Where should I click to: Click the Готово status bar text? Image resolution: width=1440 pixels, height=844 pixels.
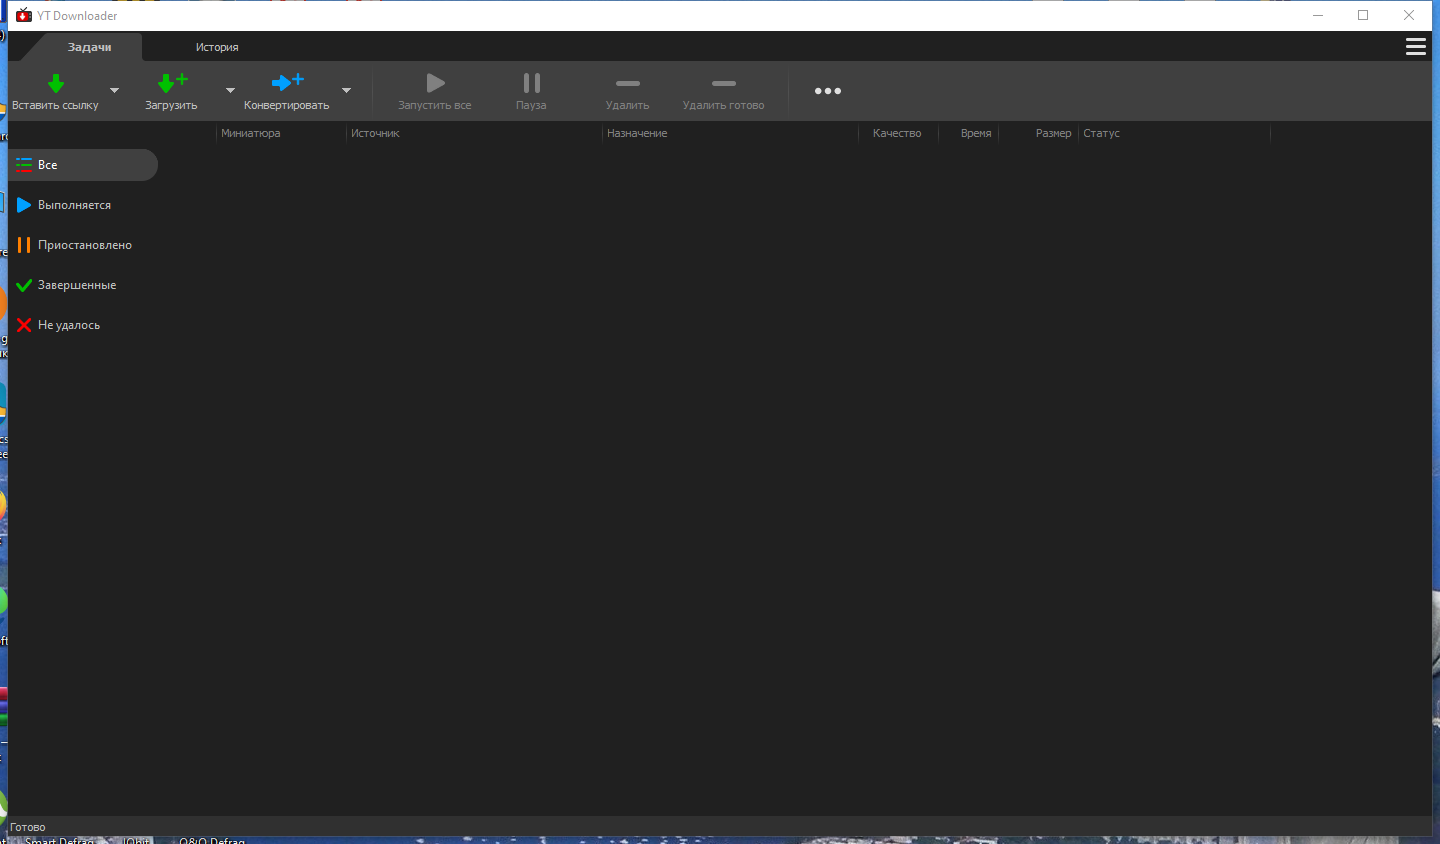28,827
